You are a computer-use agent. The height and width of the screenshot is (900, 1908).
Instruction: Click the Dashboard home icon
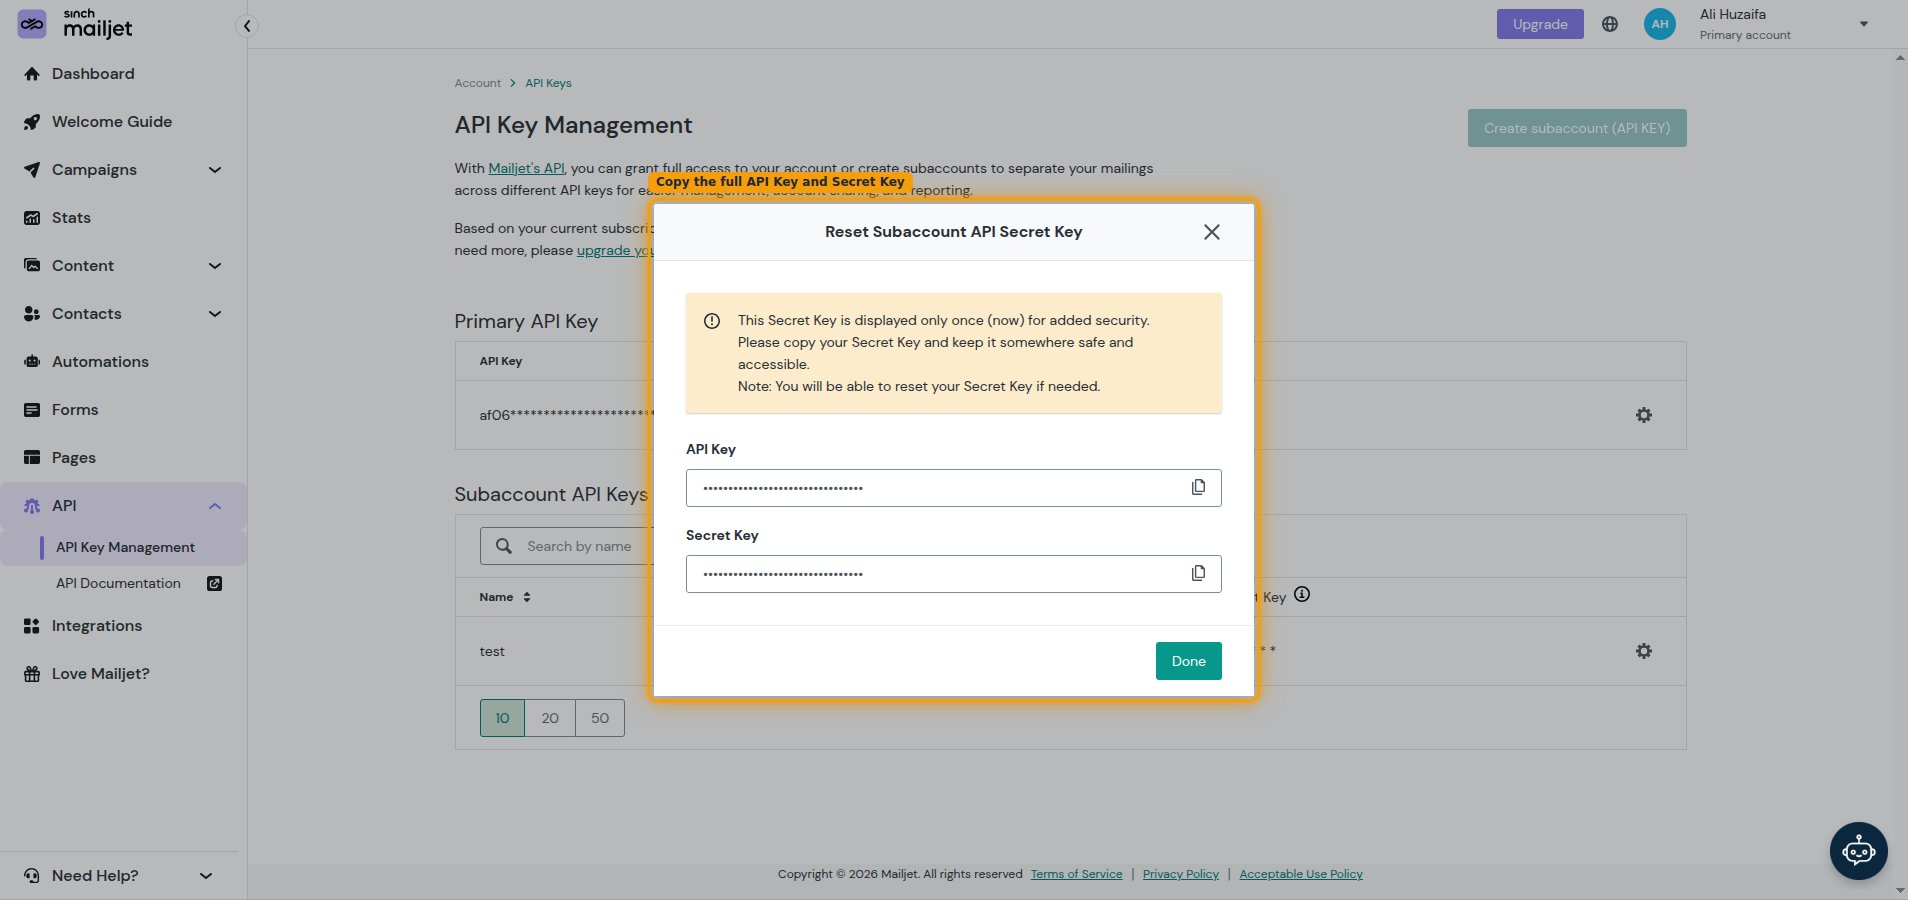(32, 74)
